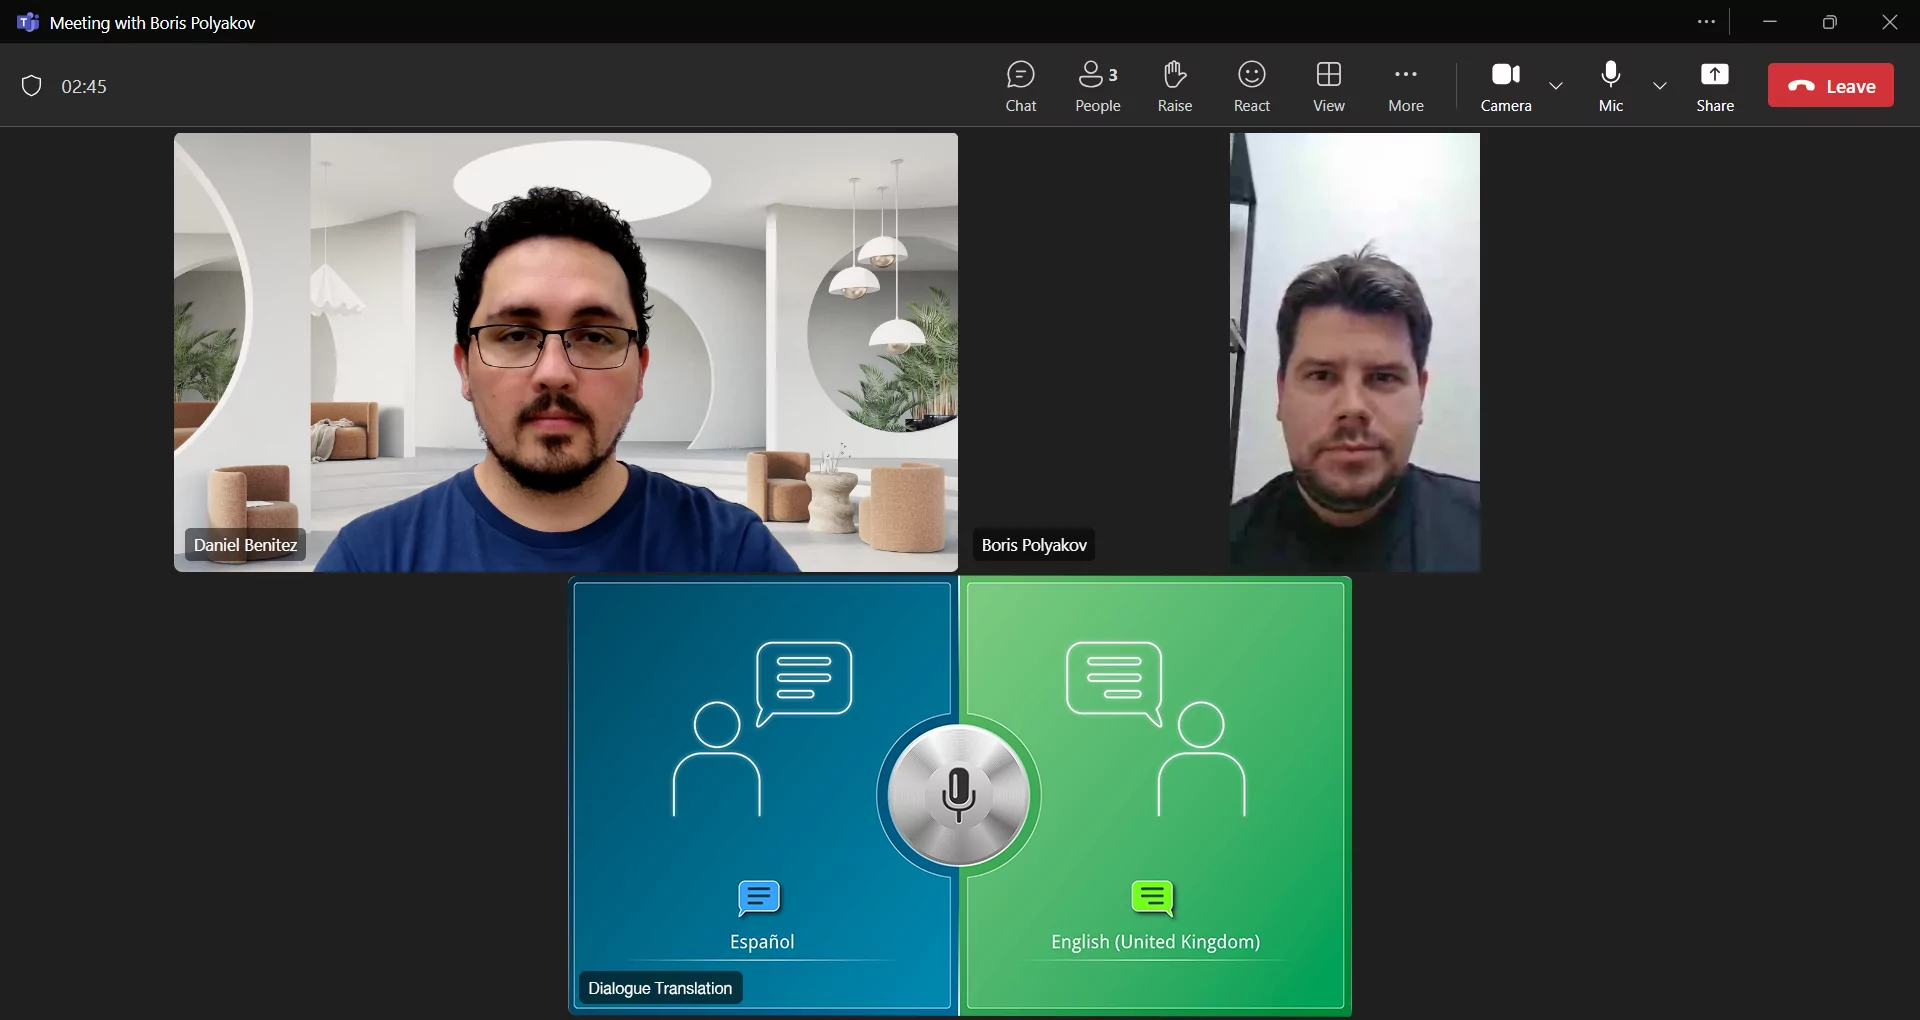
Task: Open the Español language selector
Action: tap(761, 941)
